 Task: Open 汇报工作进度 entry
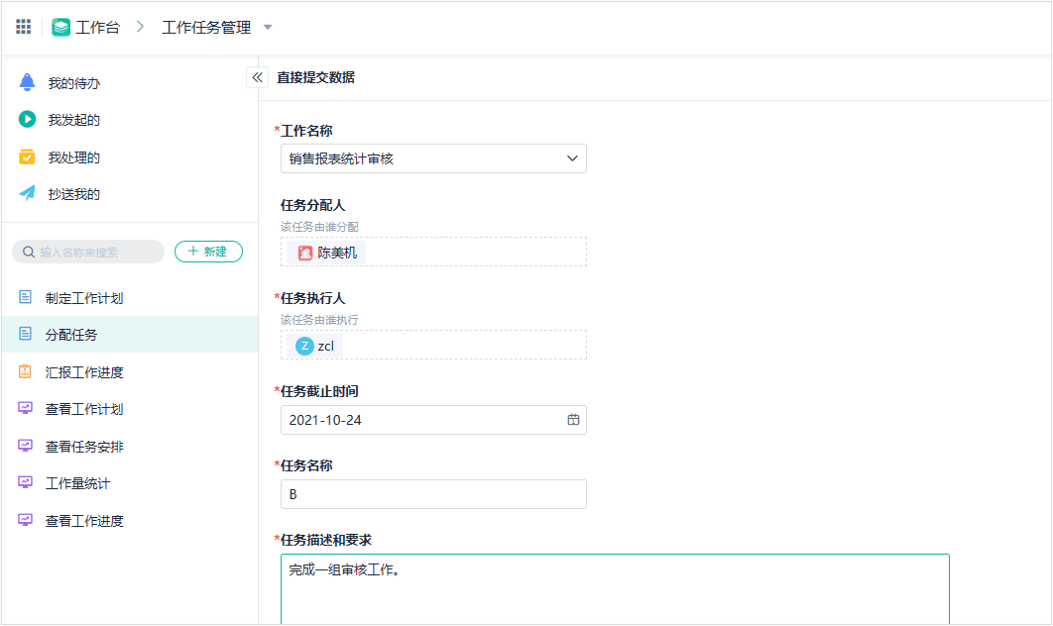(85, 372)
